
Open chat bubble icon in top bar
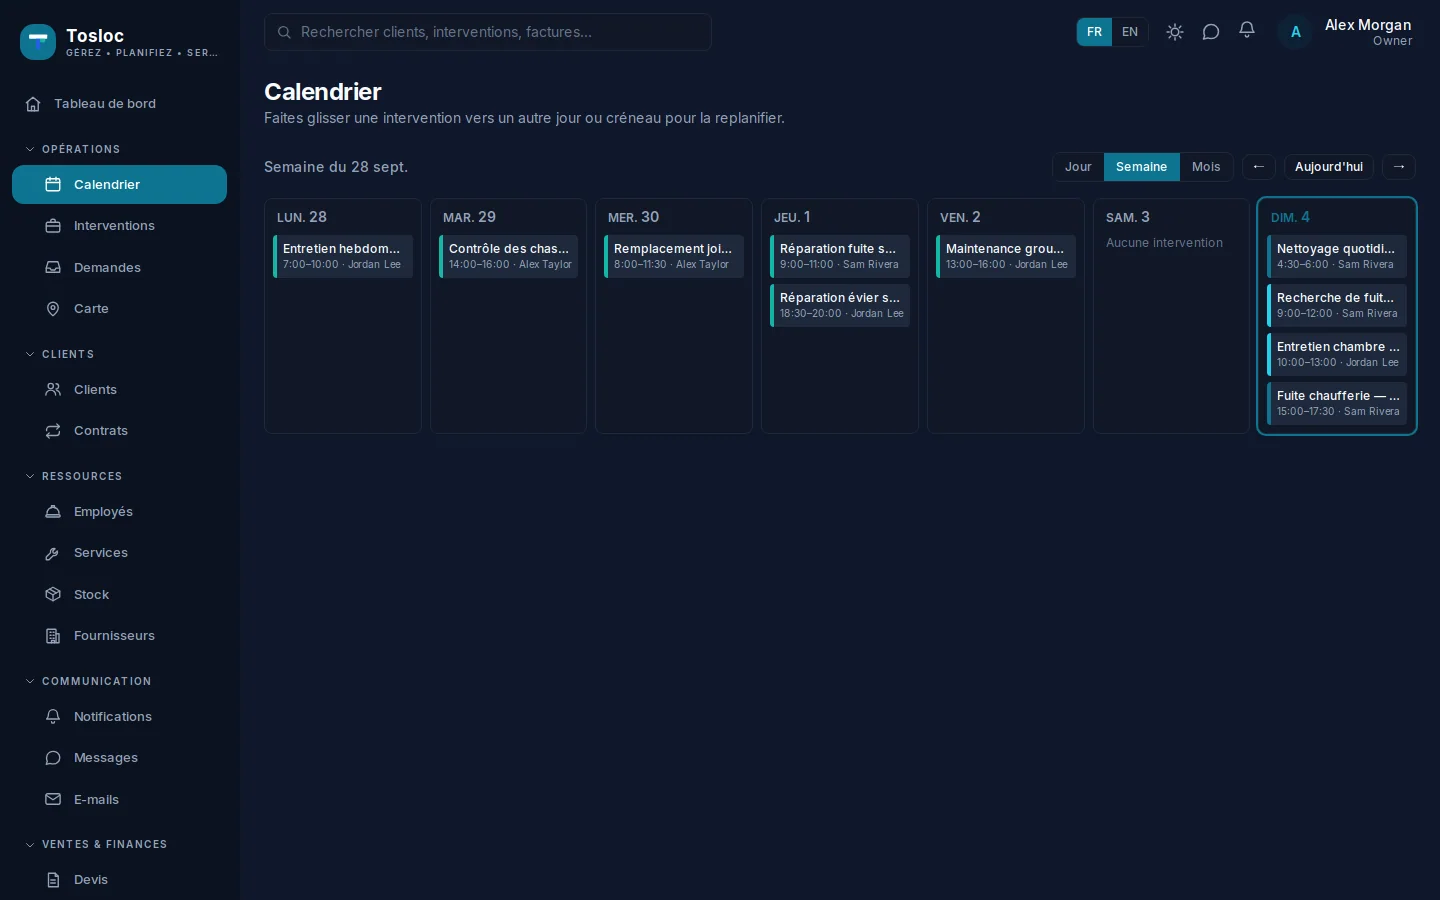pos(1211,32)
